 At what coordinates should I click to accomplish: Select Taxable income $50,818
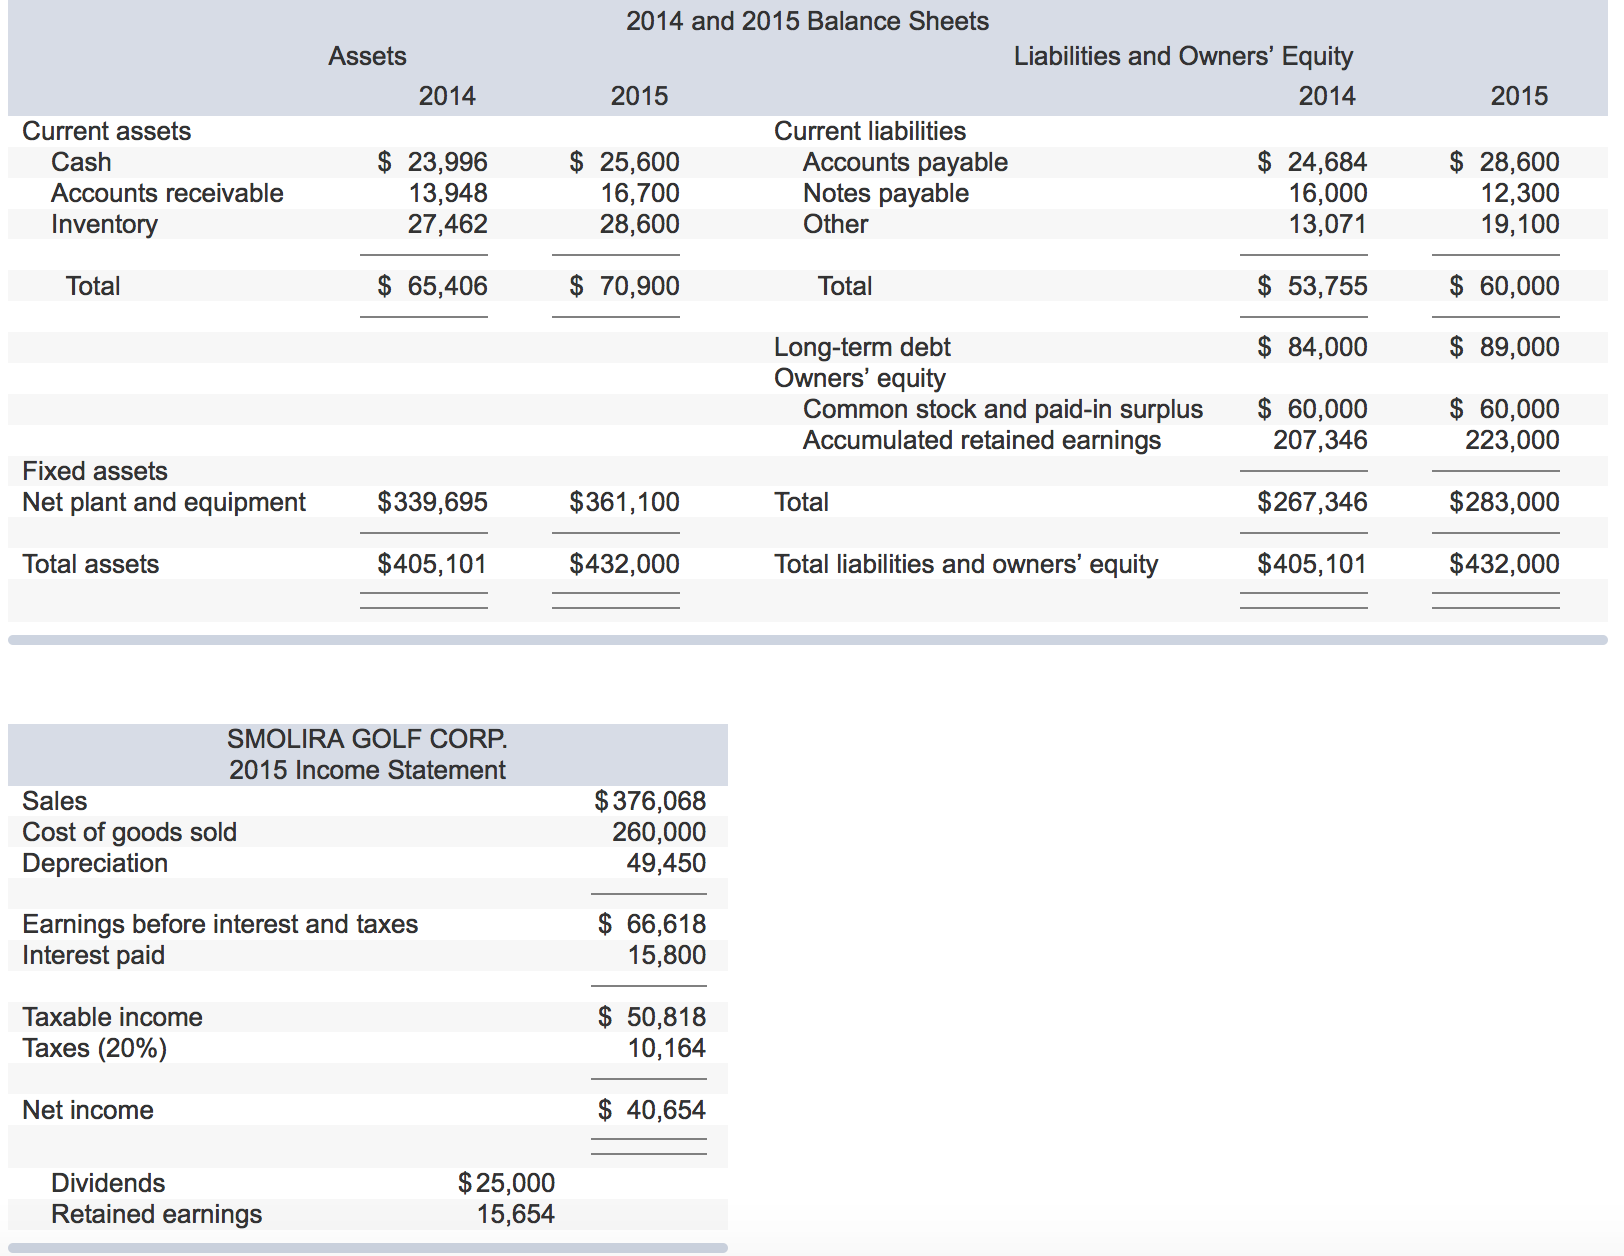[x=652, y=1017]
